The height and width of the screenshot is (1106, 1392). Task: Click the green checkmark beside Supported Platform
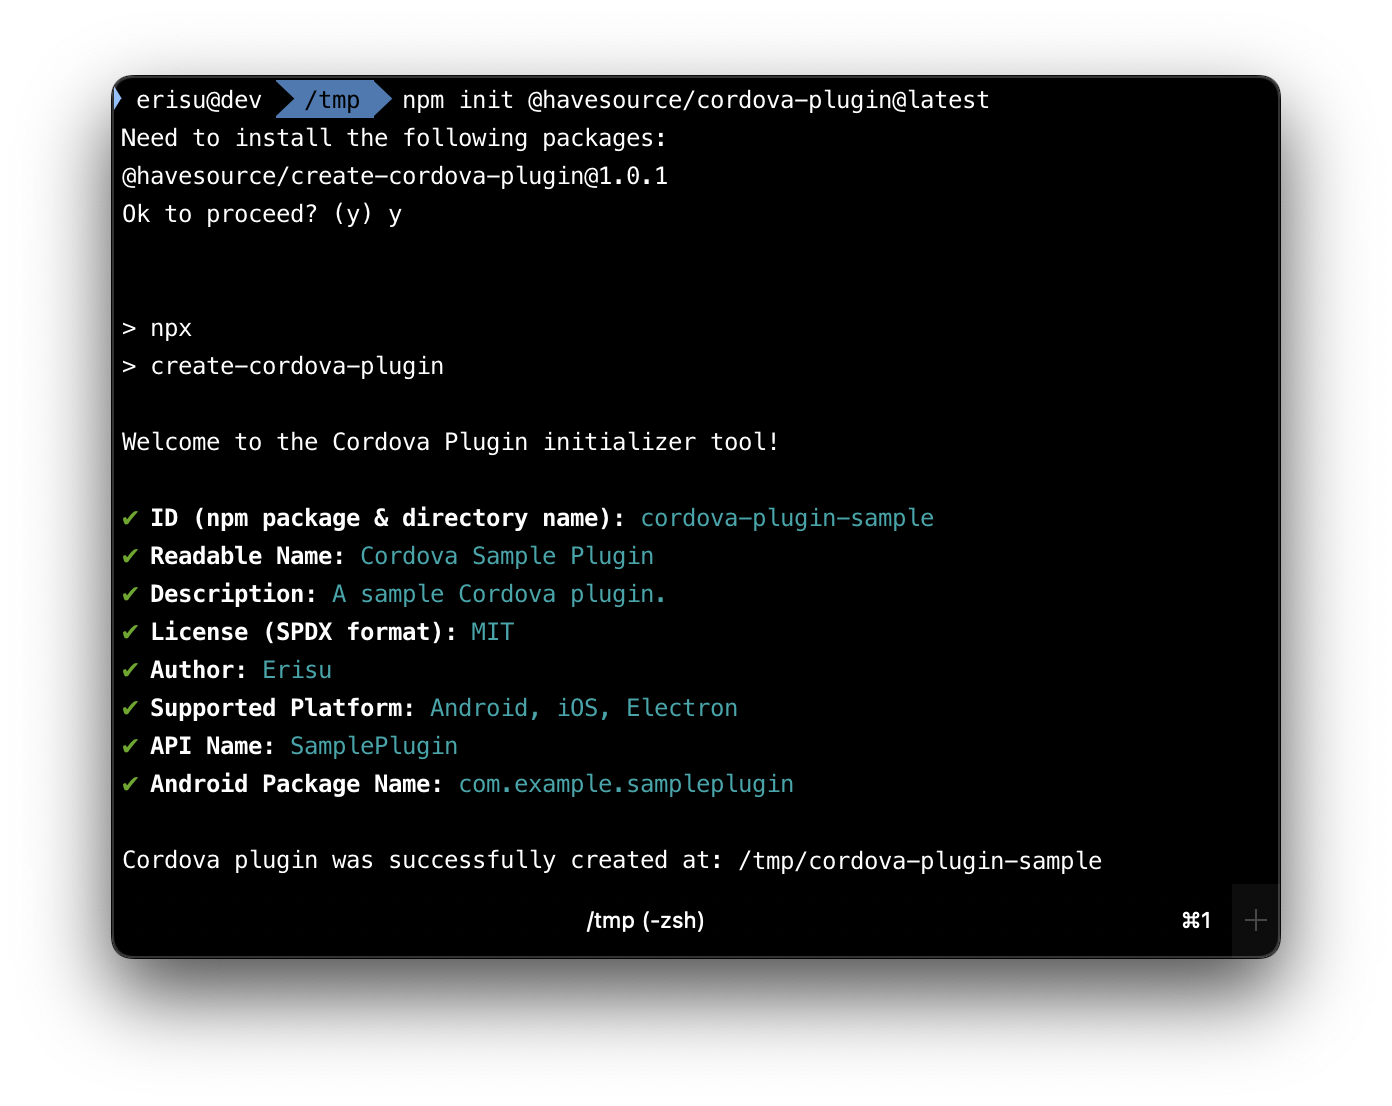click(x=130, y=708)
